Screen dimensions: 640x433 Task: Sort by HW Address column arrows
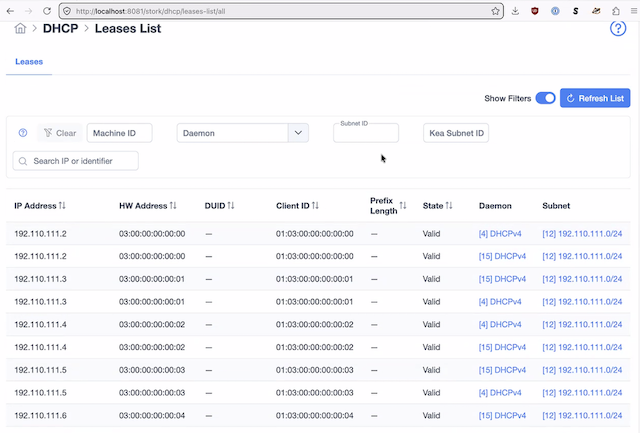[x=173, y=205]
